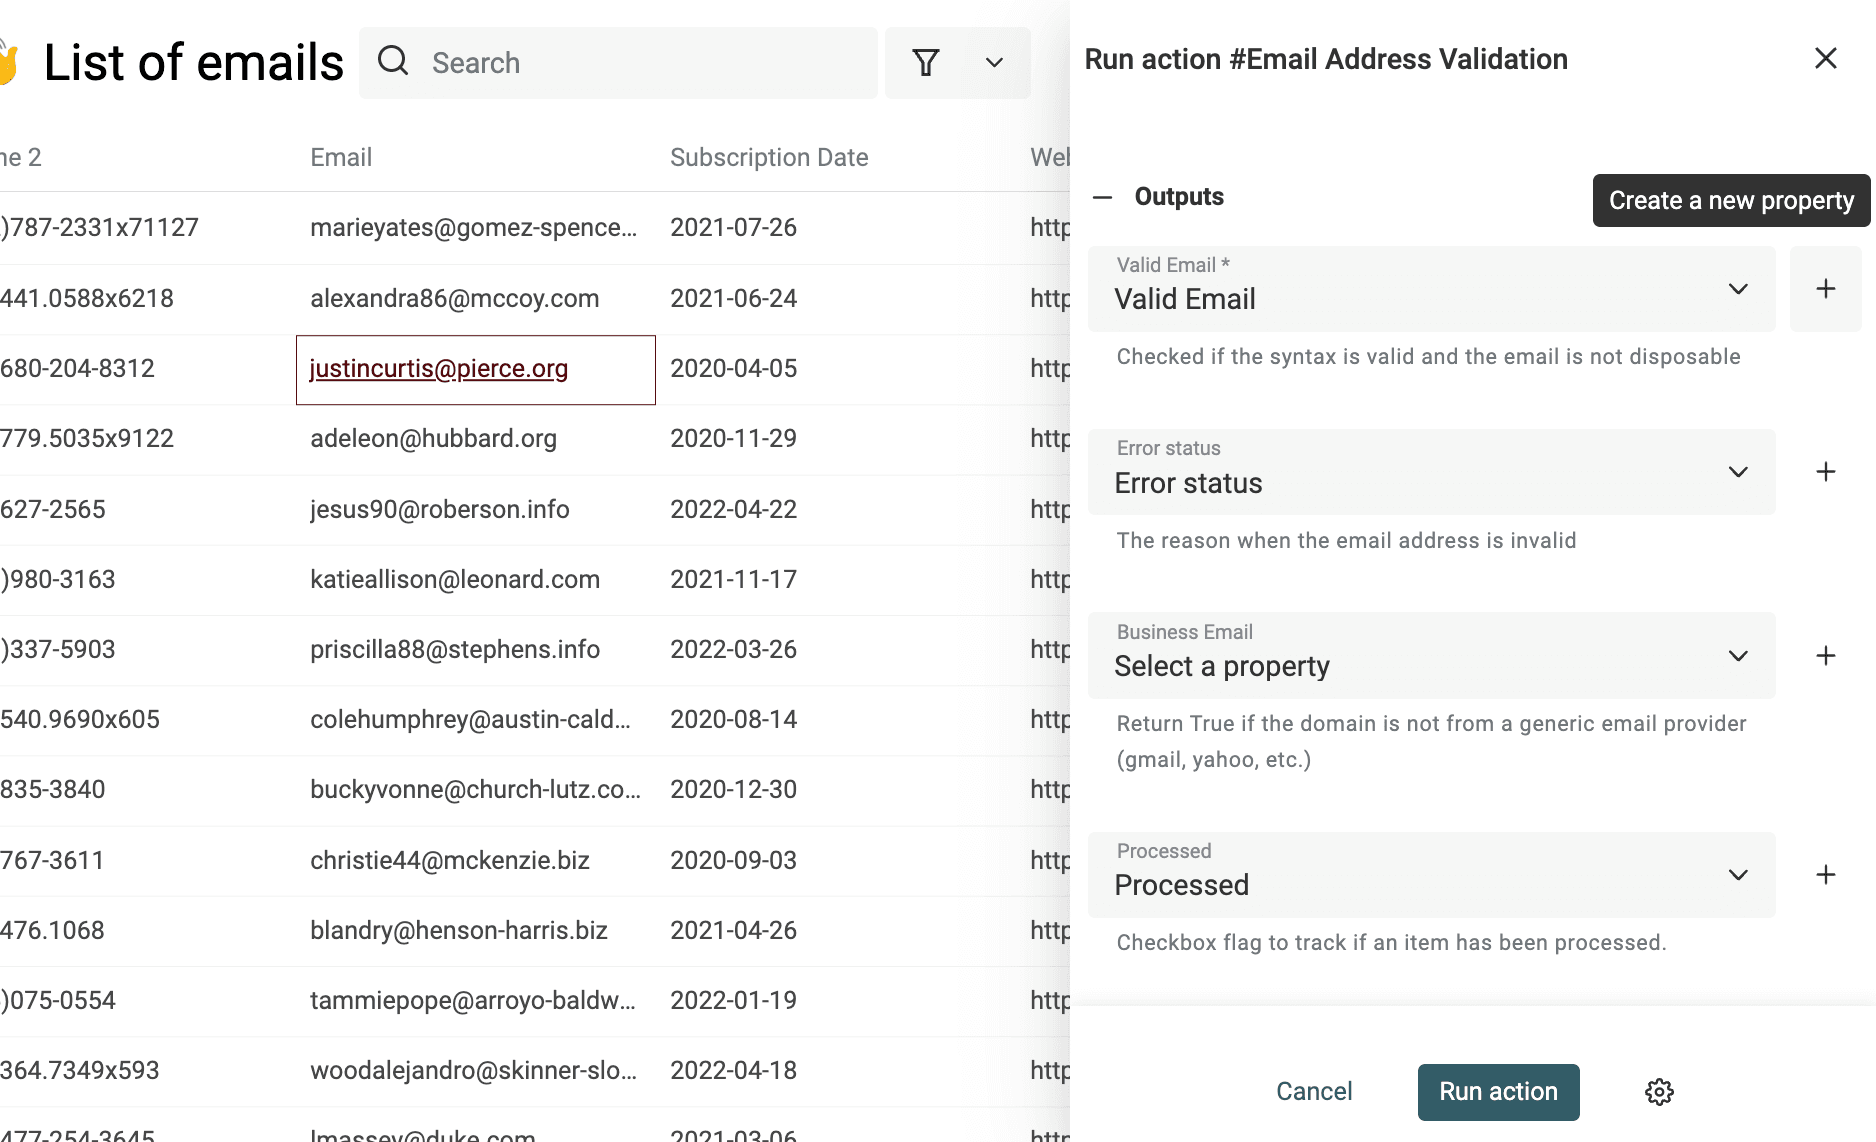This screenshot has width=1876, height=1142.
Task: Click into the Search input field
Action: 640,63
